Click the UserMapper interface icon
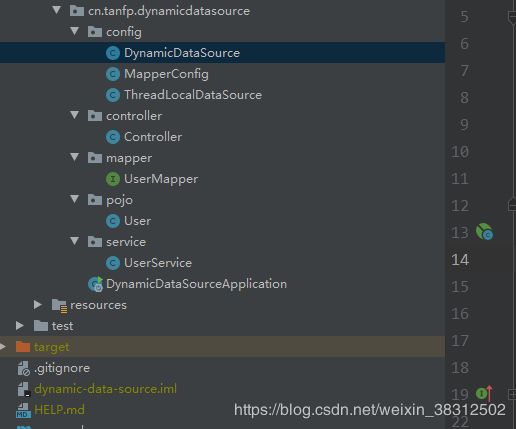 pyautogui.click(x=113, y=179)
